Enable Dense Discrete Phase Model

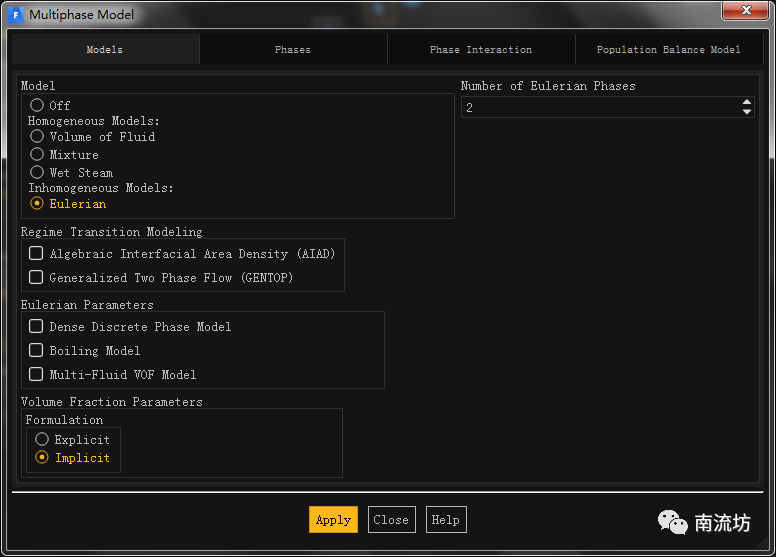pos(36,326)
